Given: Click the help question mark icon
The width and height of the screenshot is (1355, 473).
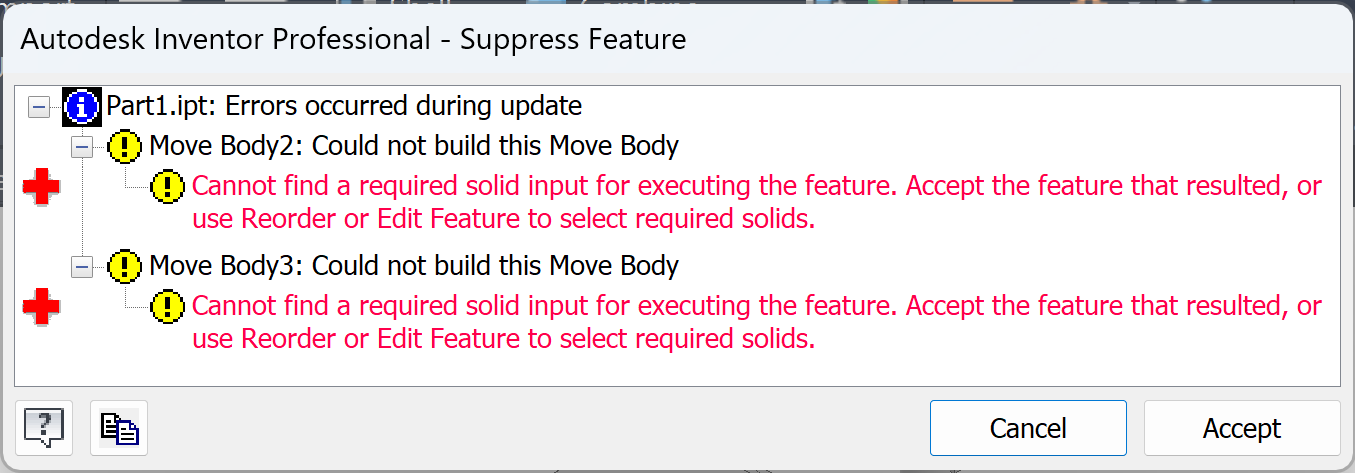Looking at the screenshot, I should pyautogui.click(x=44, y=428).
